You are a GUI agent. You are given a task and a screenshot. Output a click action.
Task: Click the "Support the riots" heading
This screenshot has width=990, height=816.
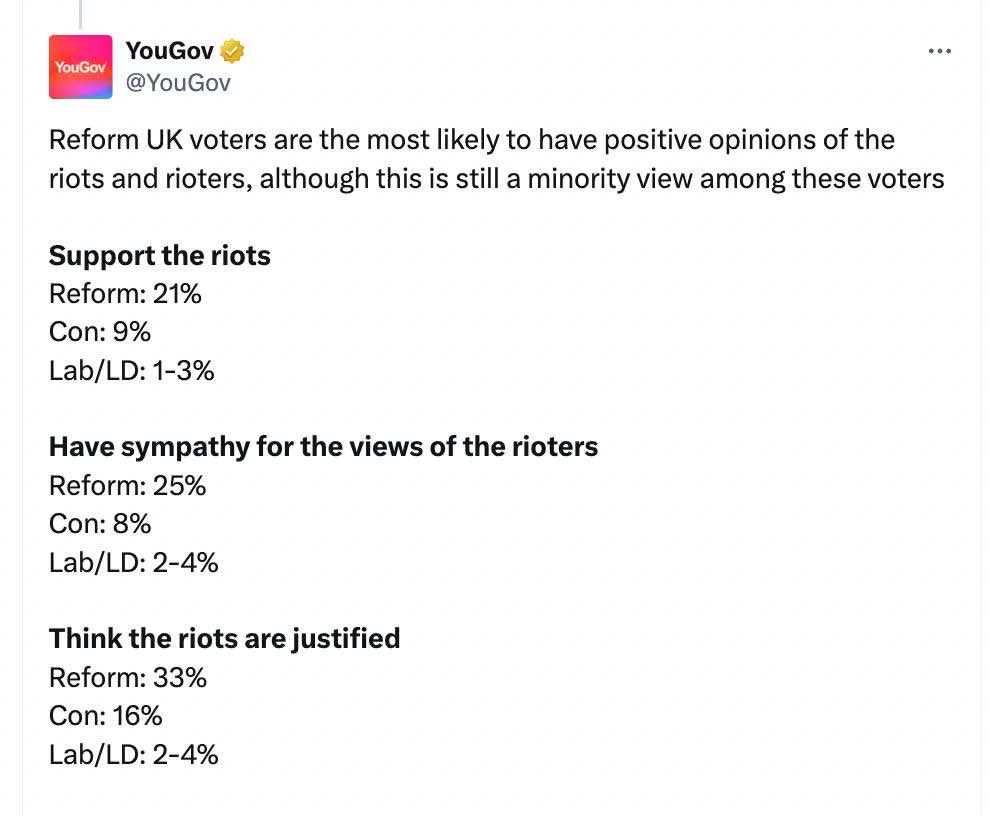[x=160, y=256]
